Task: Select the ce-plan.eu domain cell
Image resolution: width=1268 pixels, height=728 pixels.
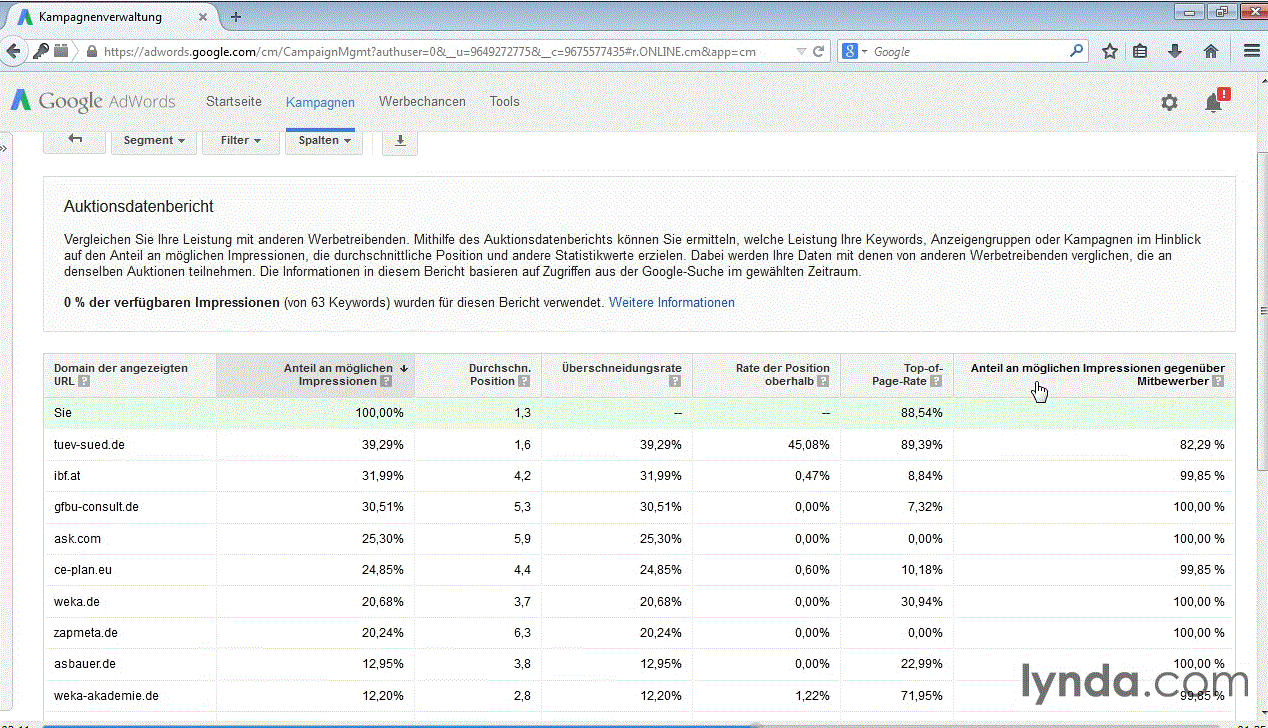Action: pos(82,570)
